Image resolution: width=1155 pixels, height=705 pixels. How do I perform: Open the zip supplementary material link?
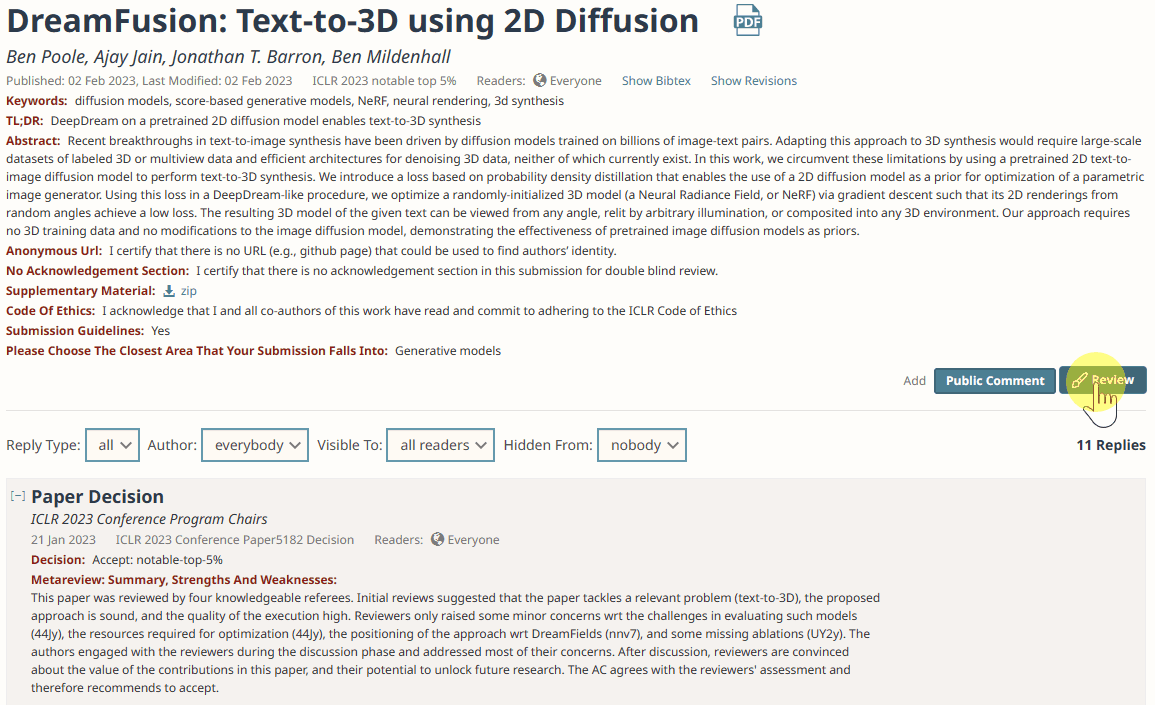point(189,291)
